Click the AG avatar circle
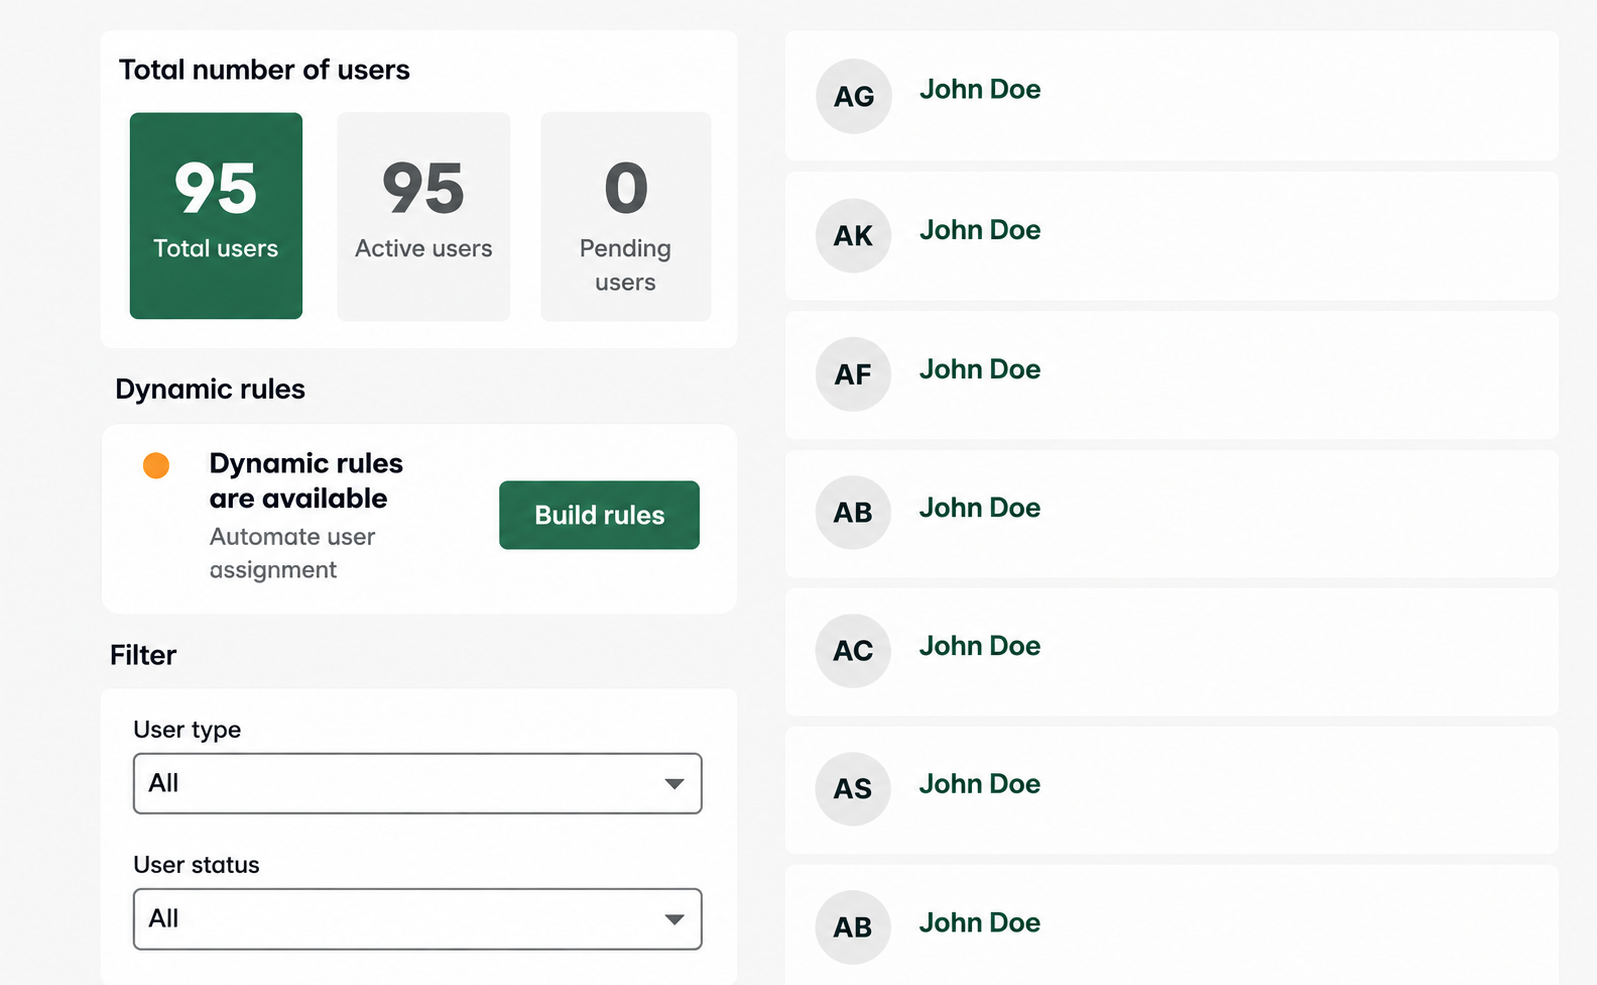 [853, 96]
